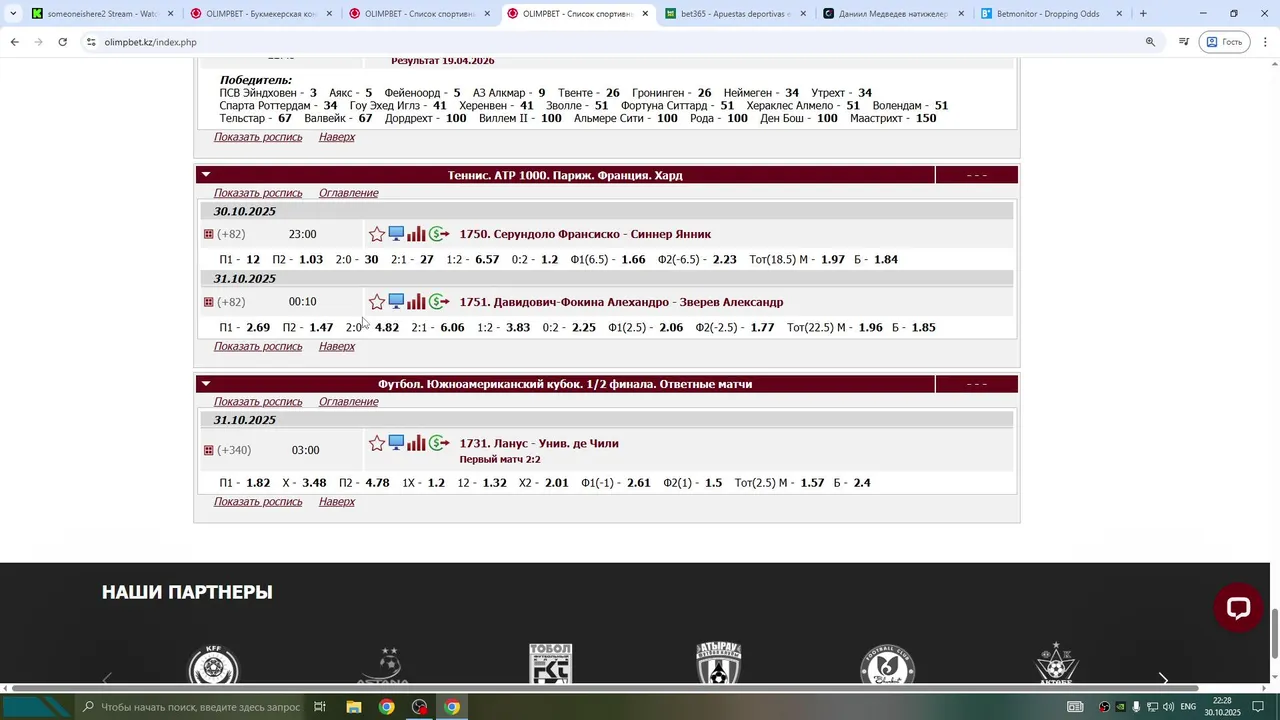Open a new browser tab
Image resolution: width=1280 pixels, height=720 pixels.
(1143, 14)
